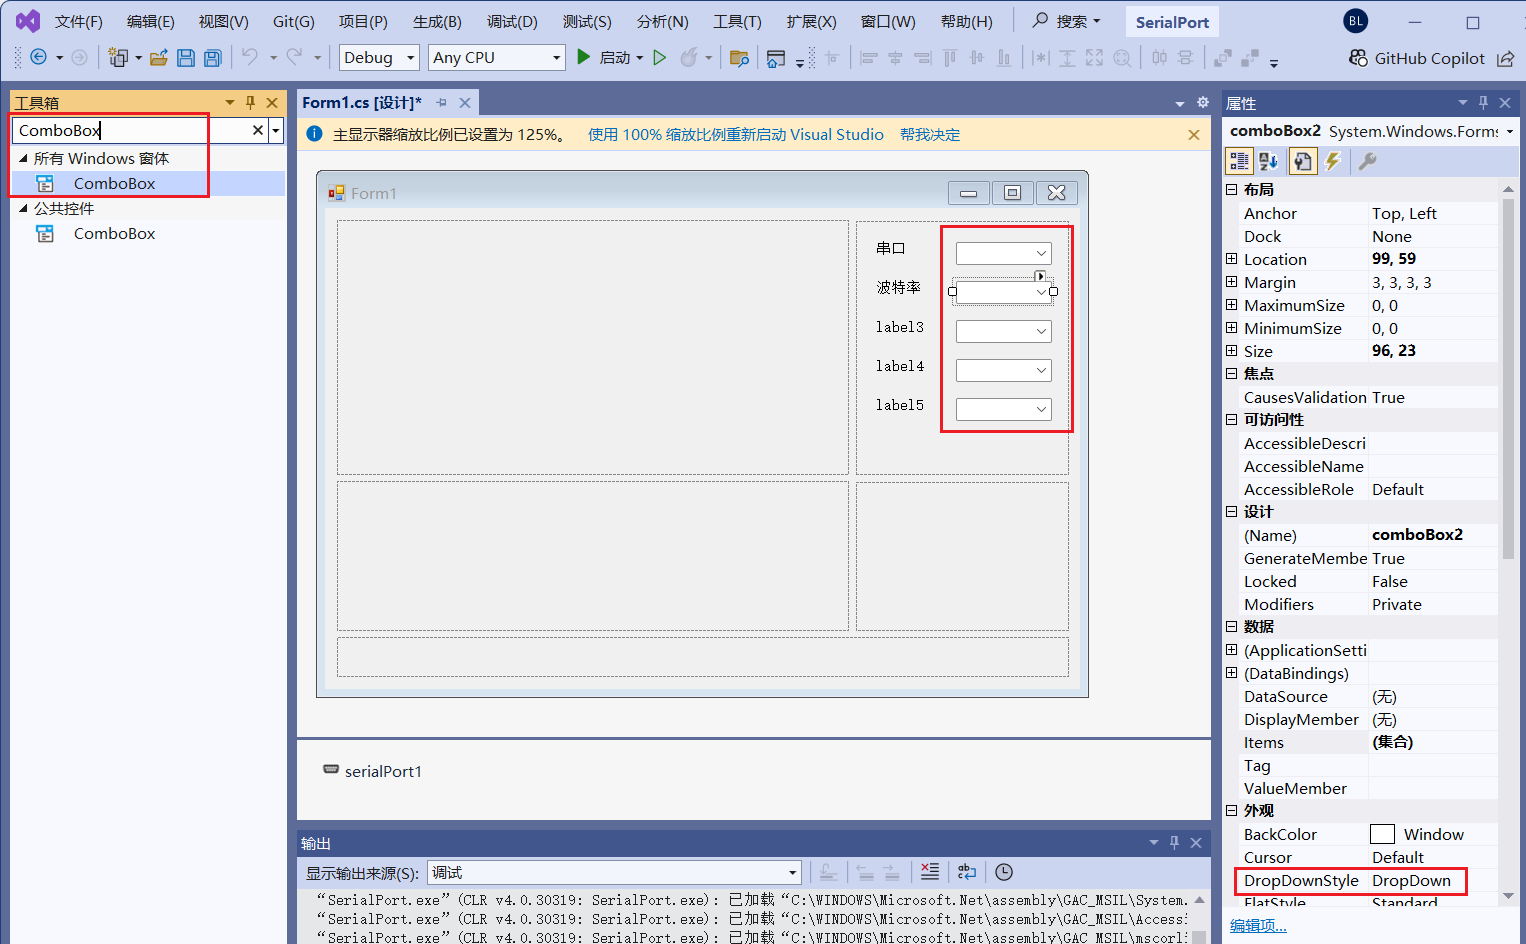Viewport: 1526px width, 944px height.
Task: Open the Debug configuration dropdown
Action: (x=379, y=57)
